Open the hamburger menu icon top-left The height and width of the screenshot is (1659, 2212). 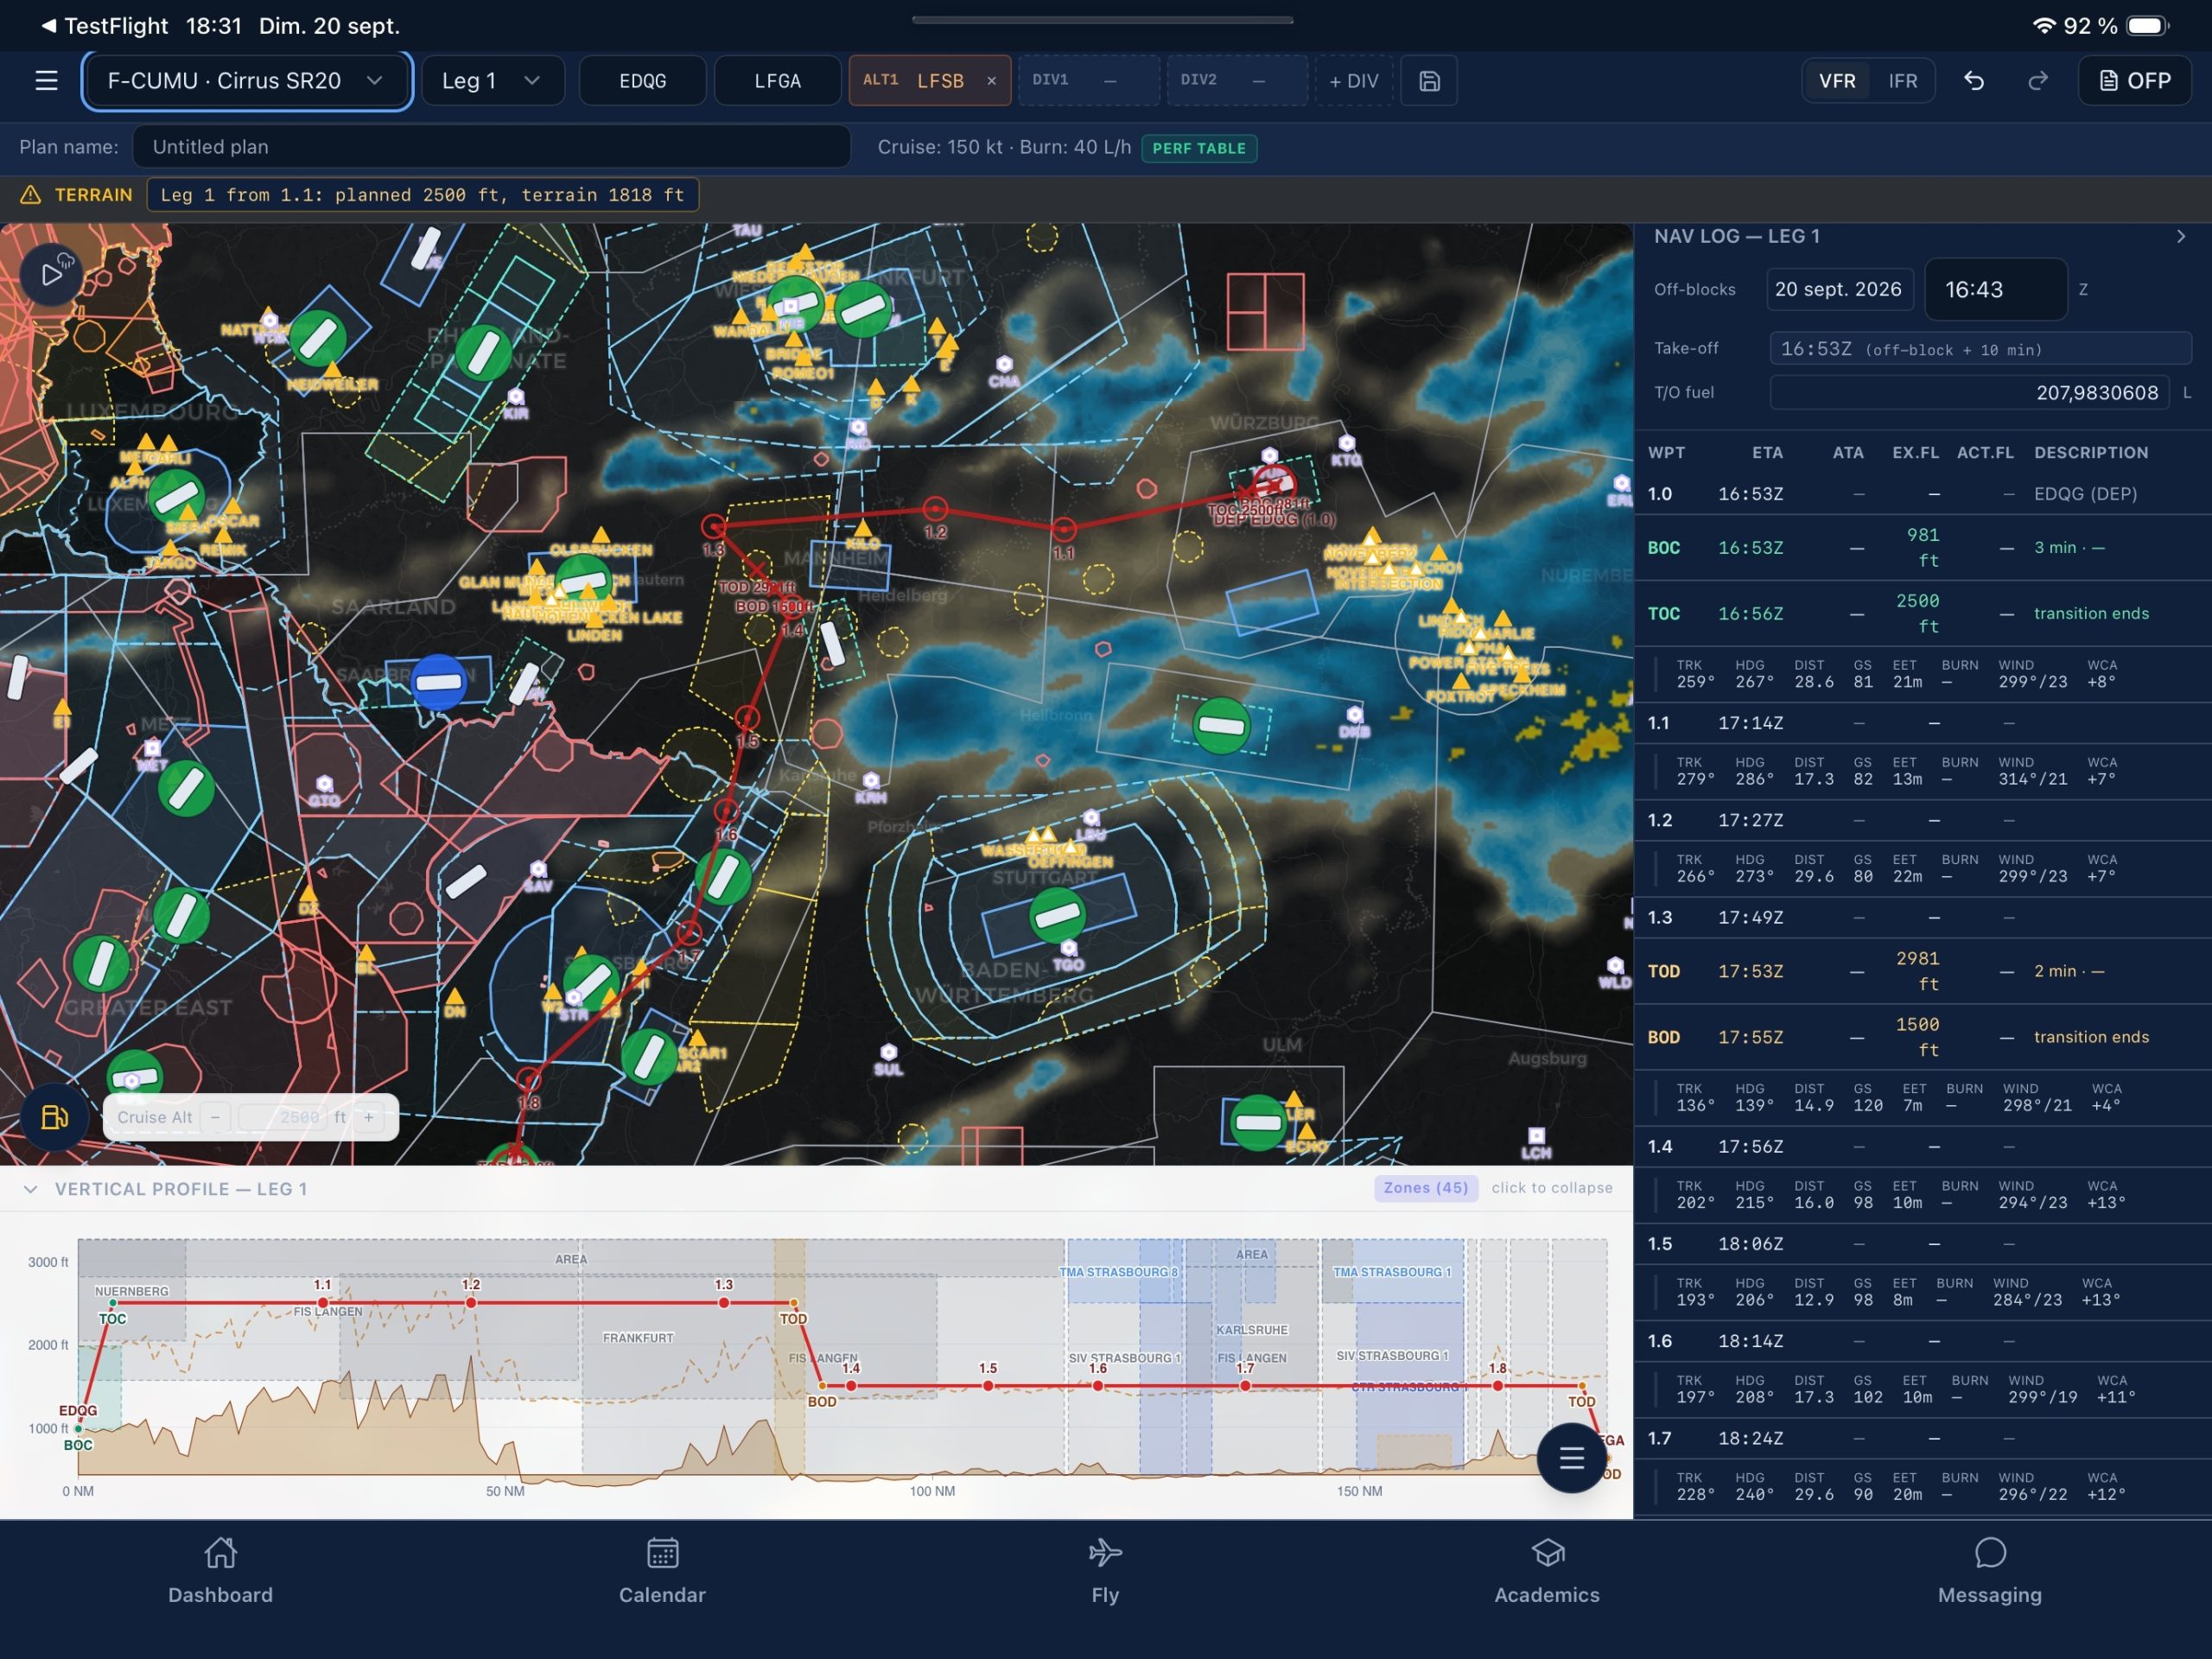click(46, 81)
